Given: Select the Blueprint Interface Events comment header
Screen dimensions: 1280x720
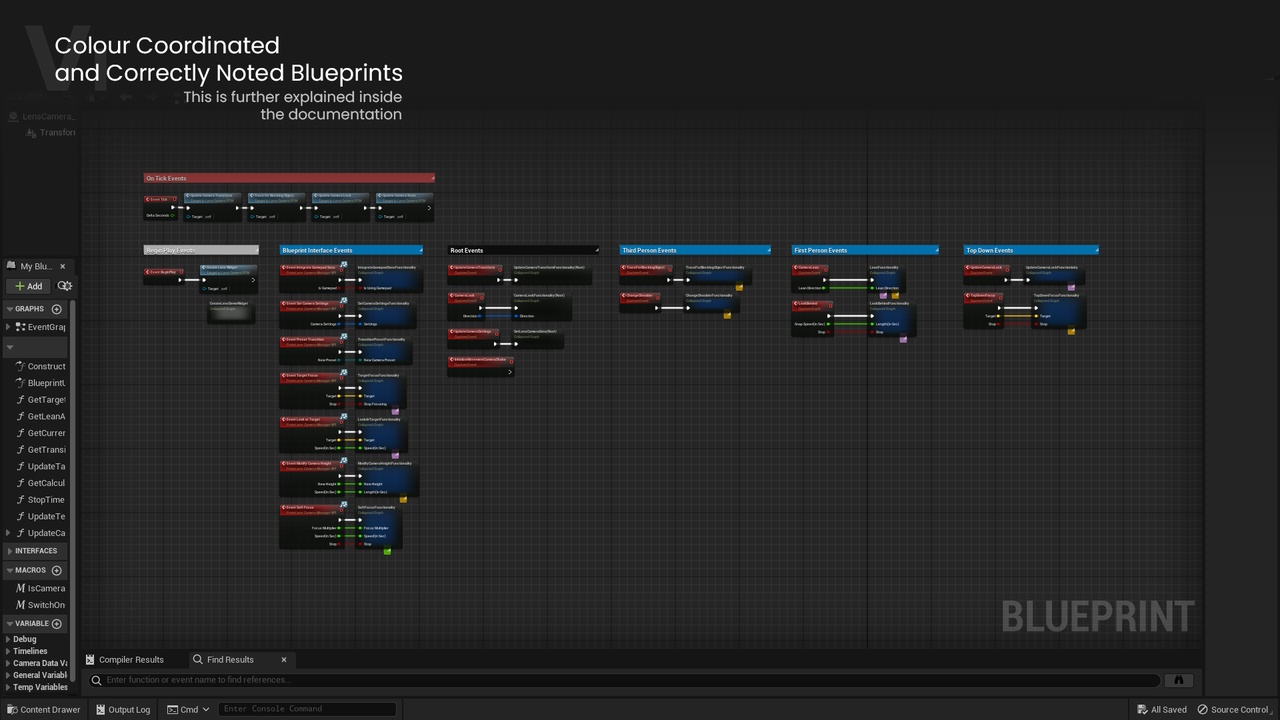Looking at the screenshot, I should pyautogui.click(x=351, y=250).
